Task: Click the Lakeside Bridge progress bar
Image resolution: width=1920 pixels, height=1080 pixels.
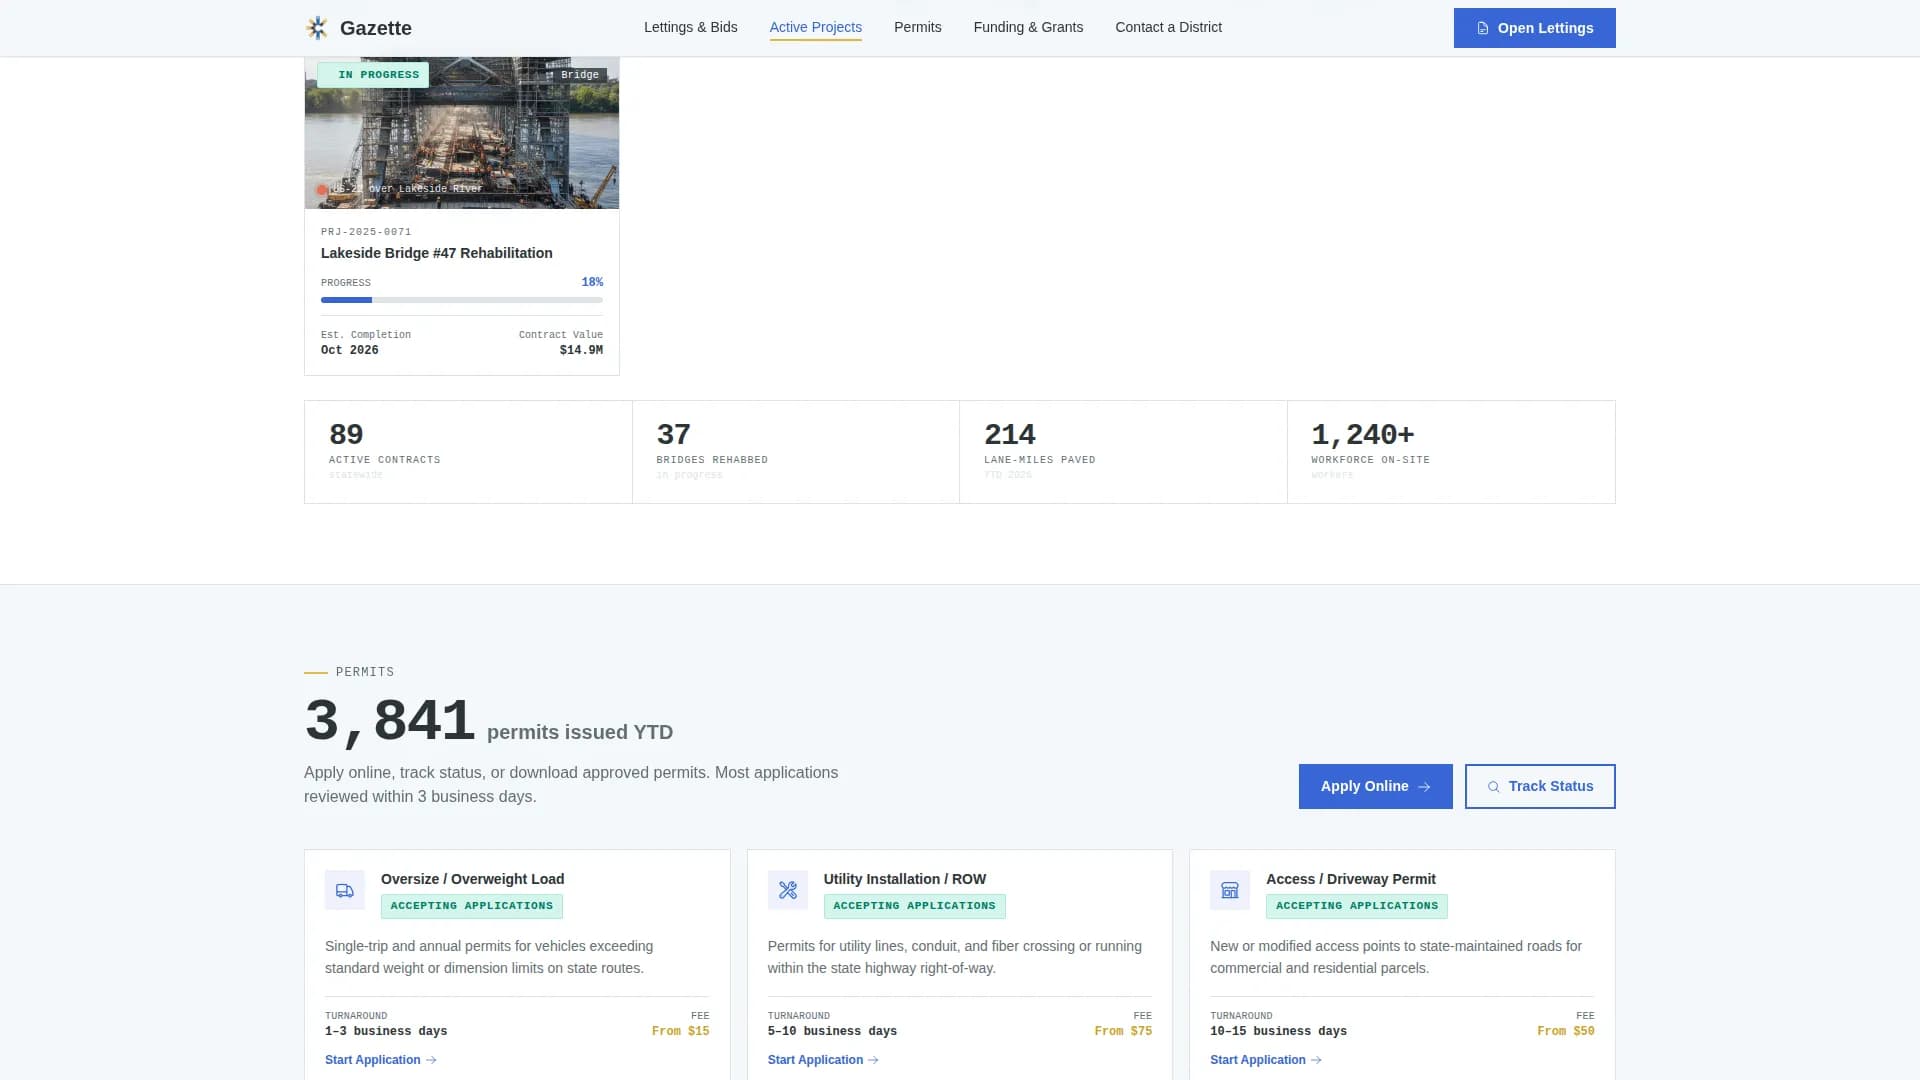Action: pos(462,300)
